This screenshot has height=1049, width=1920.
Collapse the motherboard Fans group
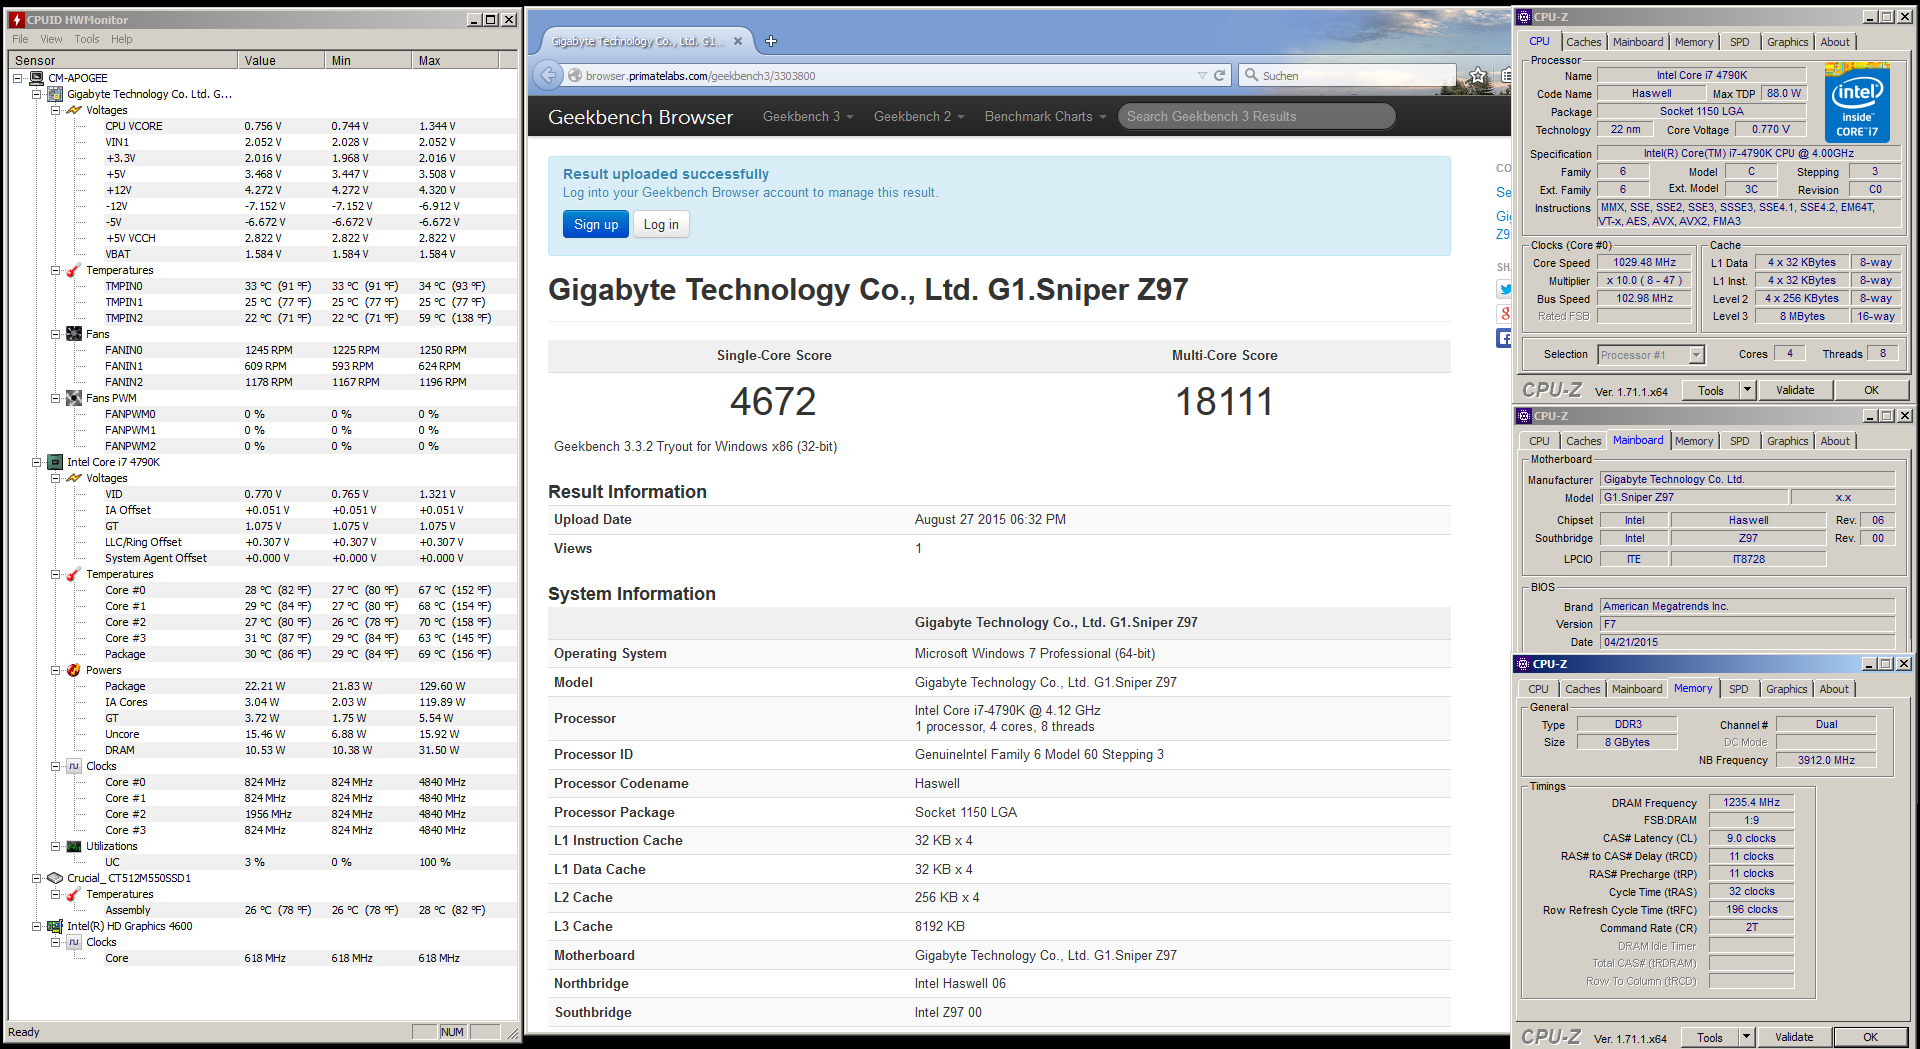pyautogui.click(x=56, y=334)
